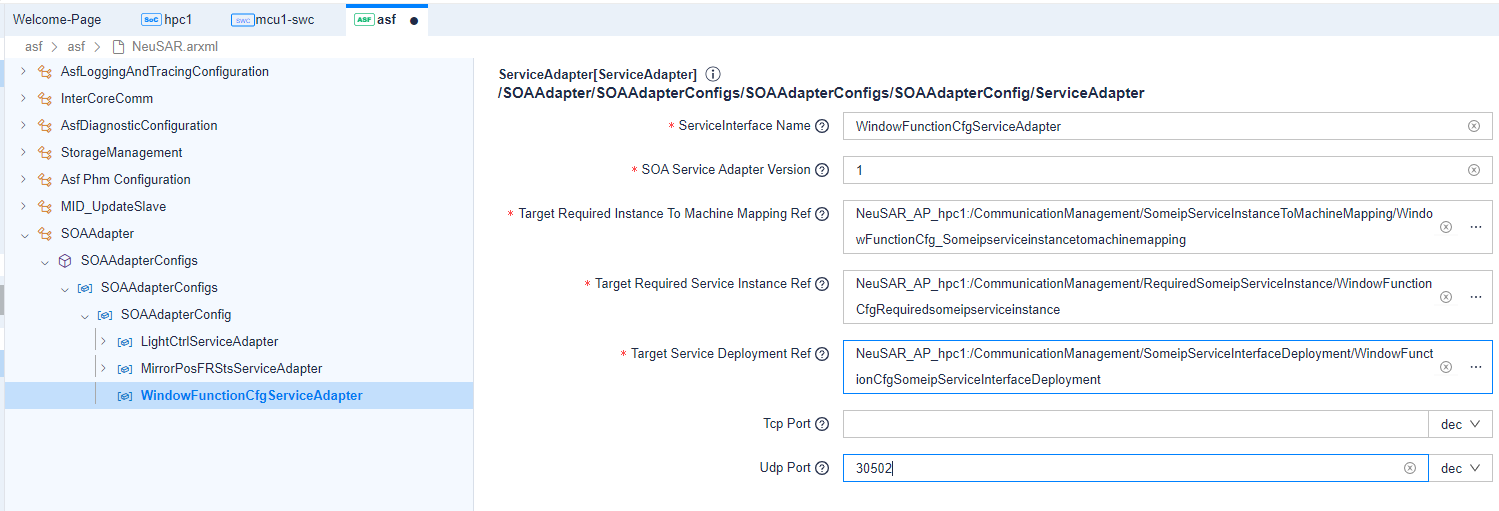
Task: Click help icon next to Udp Port
Action: click(x=822, y=468)
